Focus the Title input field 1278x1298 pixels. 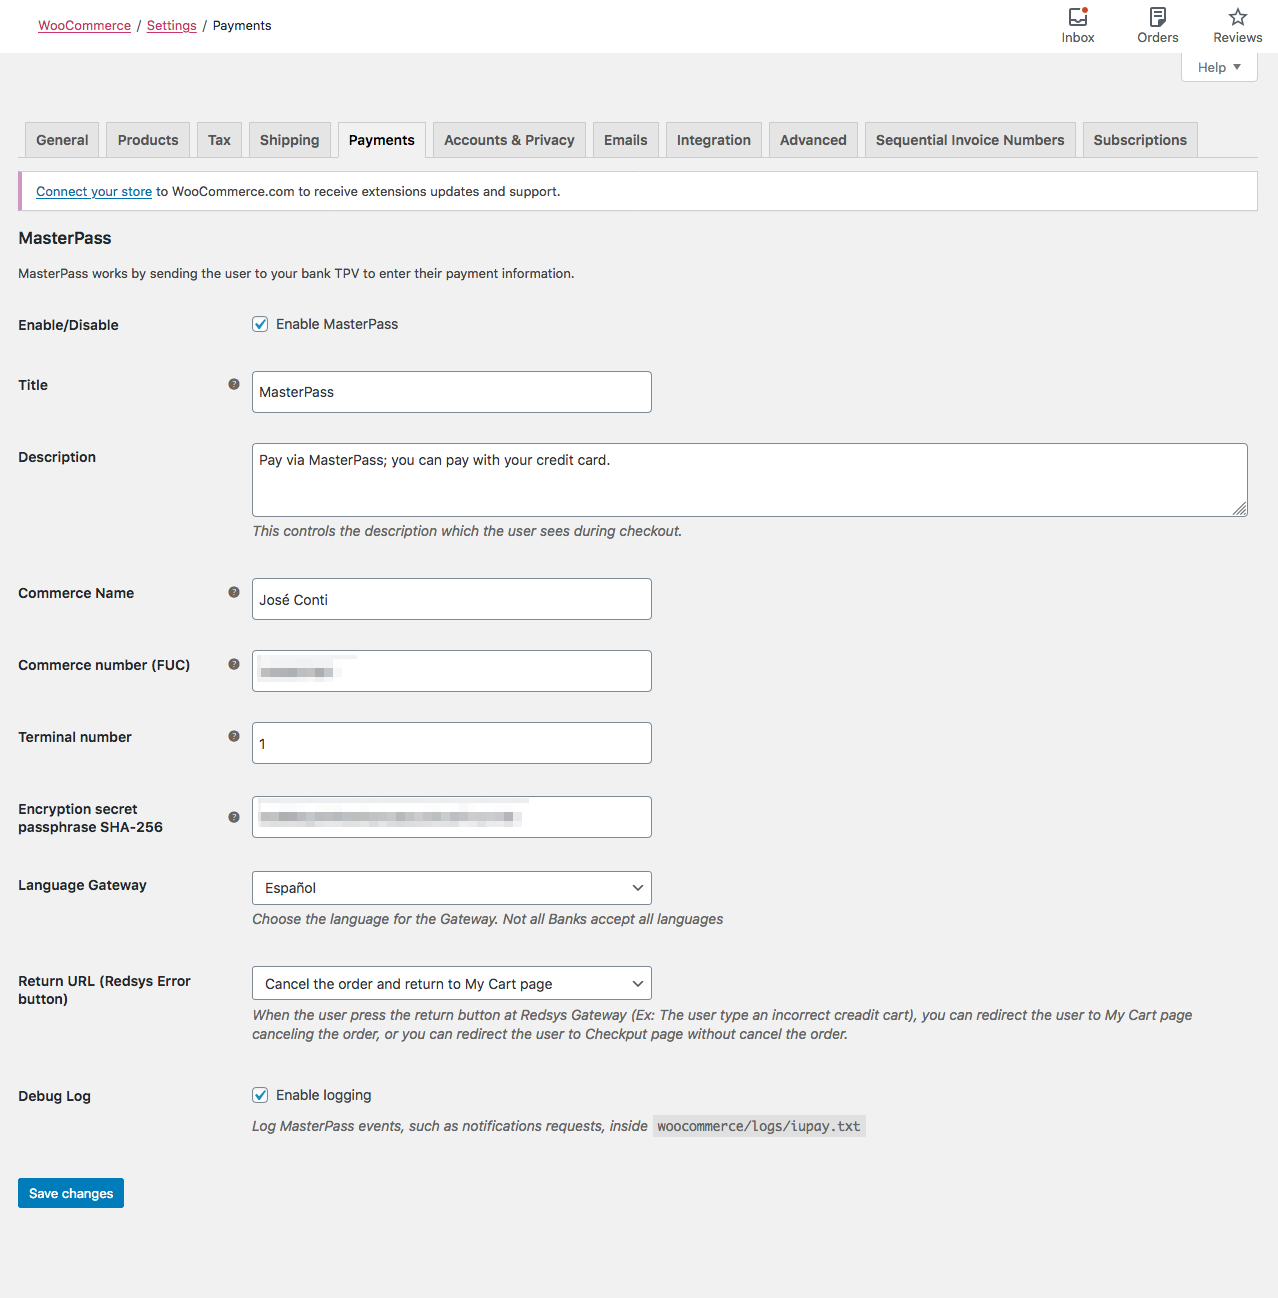[x=452, y=392]
